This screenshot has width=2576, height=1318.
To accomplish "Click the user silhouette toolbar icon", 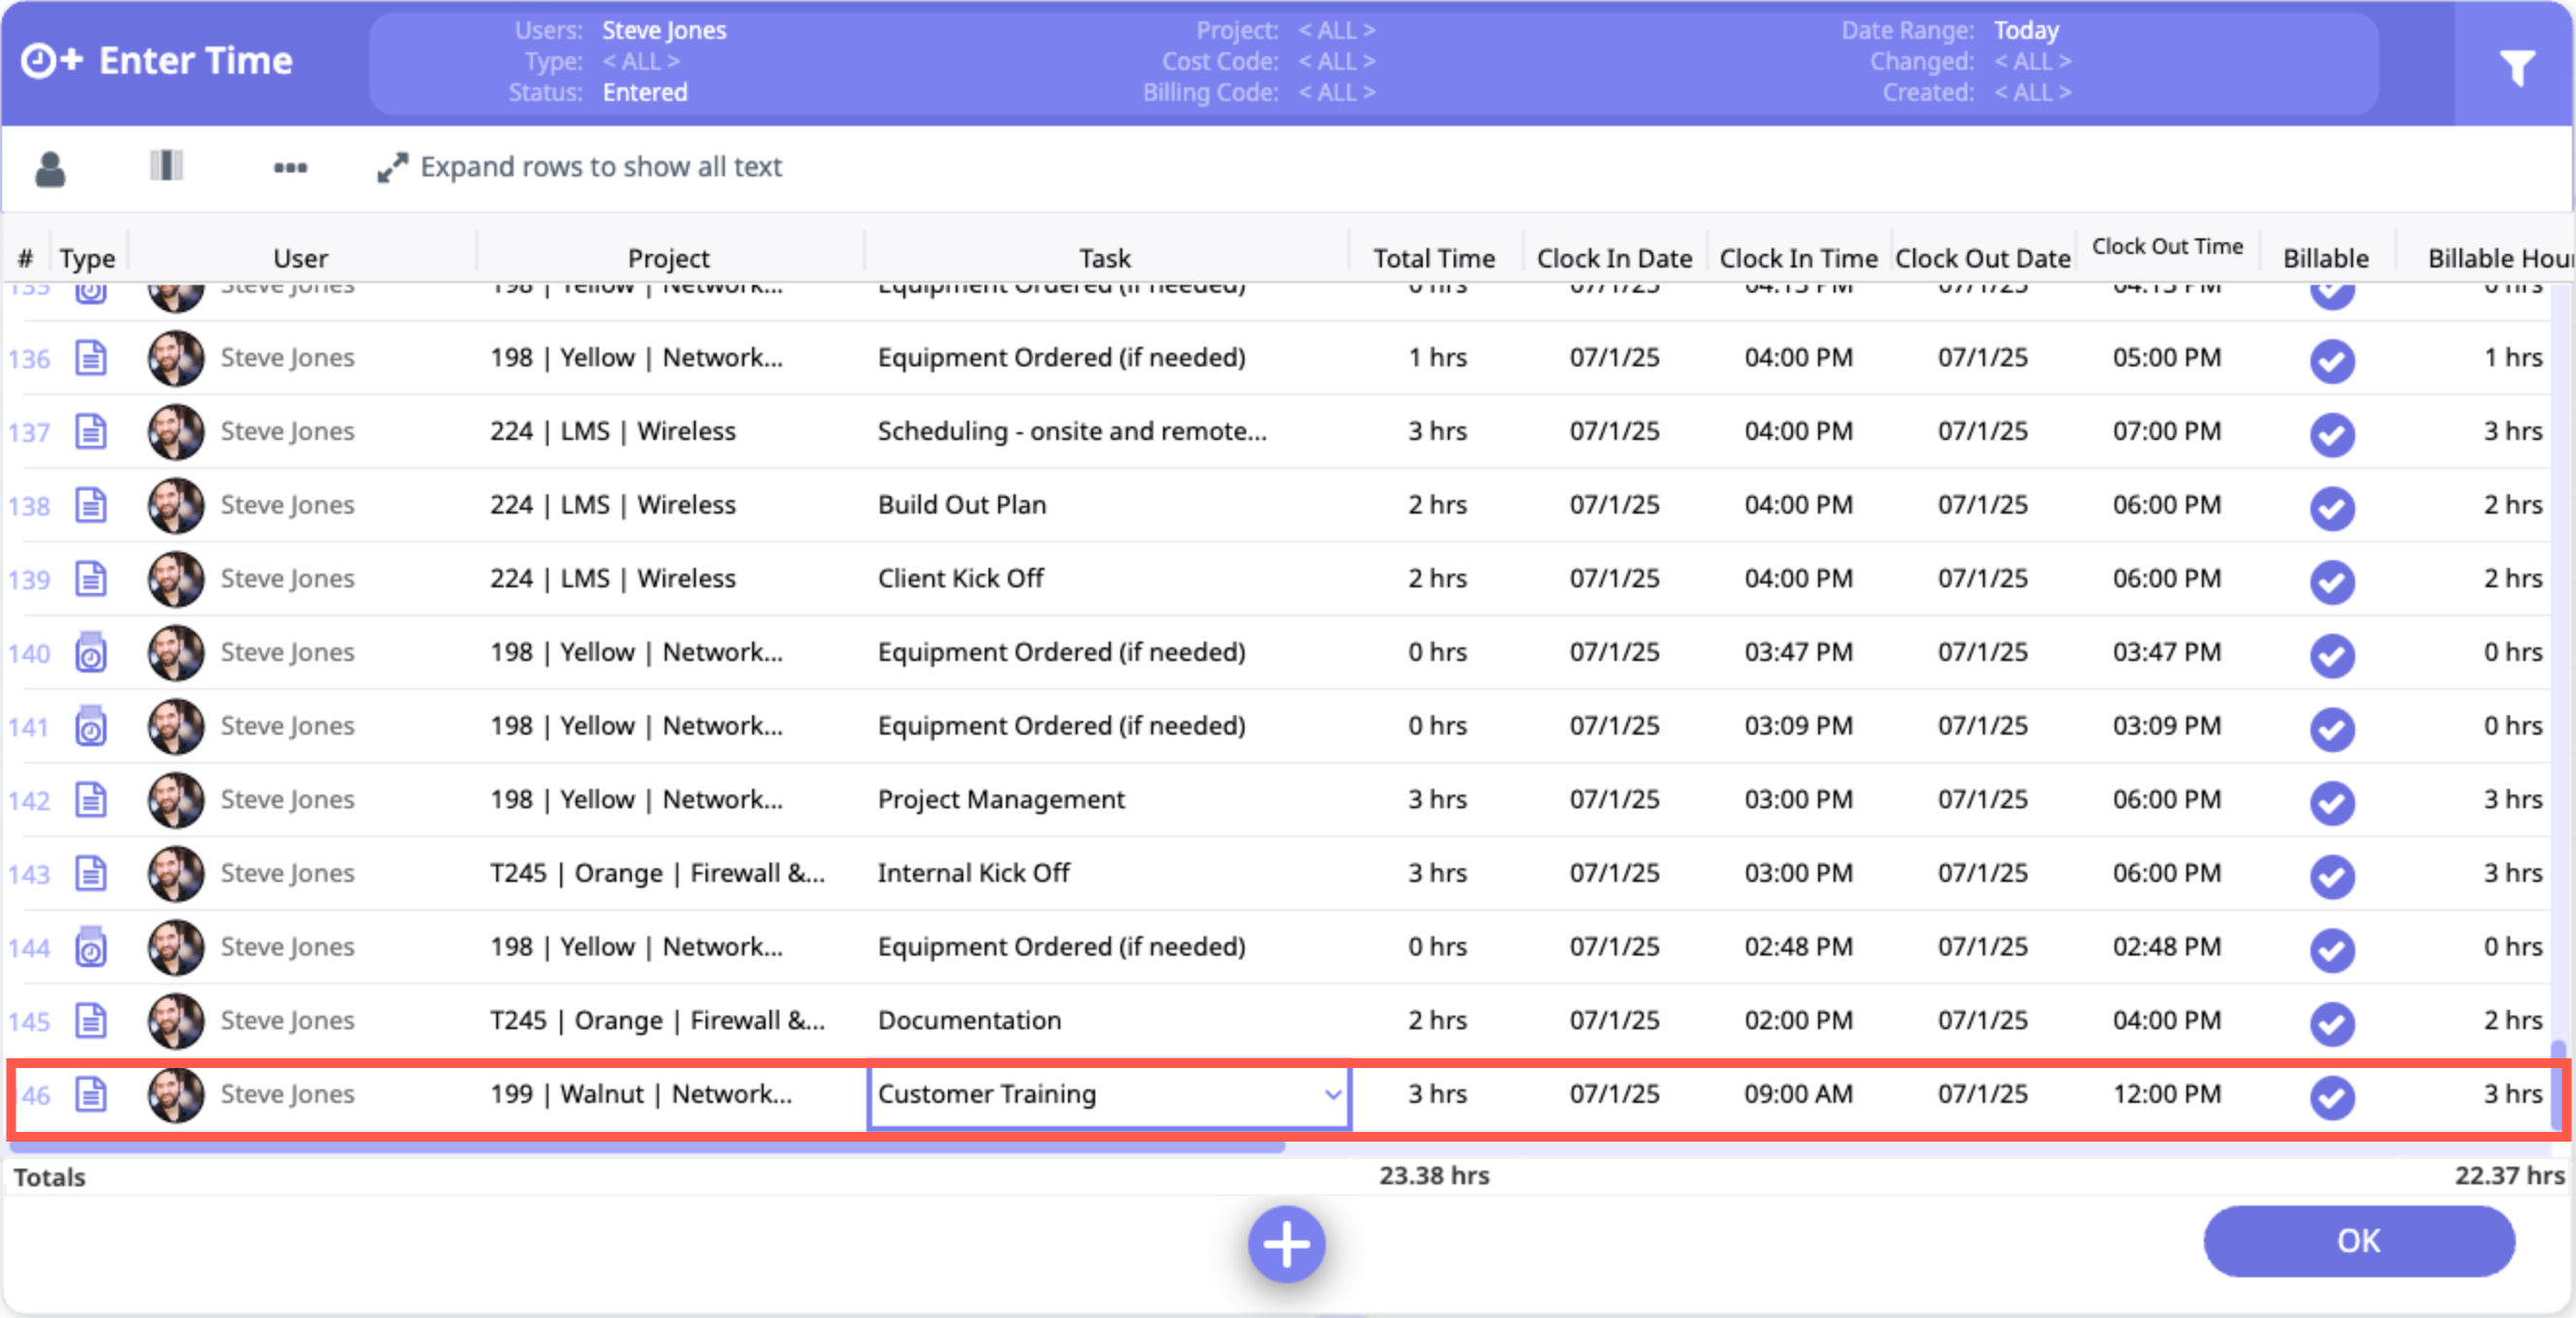I will 50,168.
